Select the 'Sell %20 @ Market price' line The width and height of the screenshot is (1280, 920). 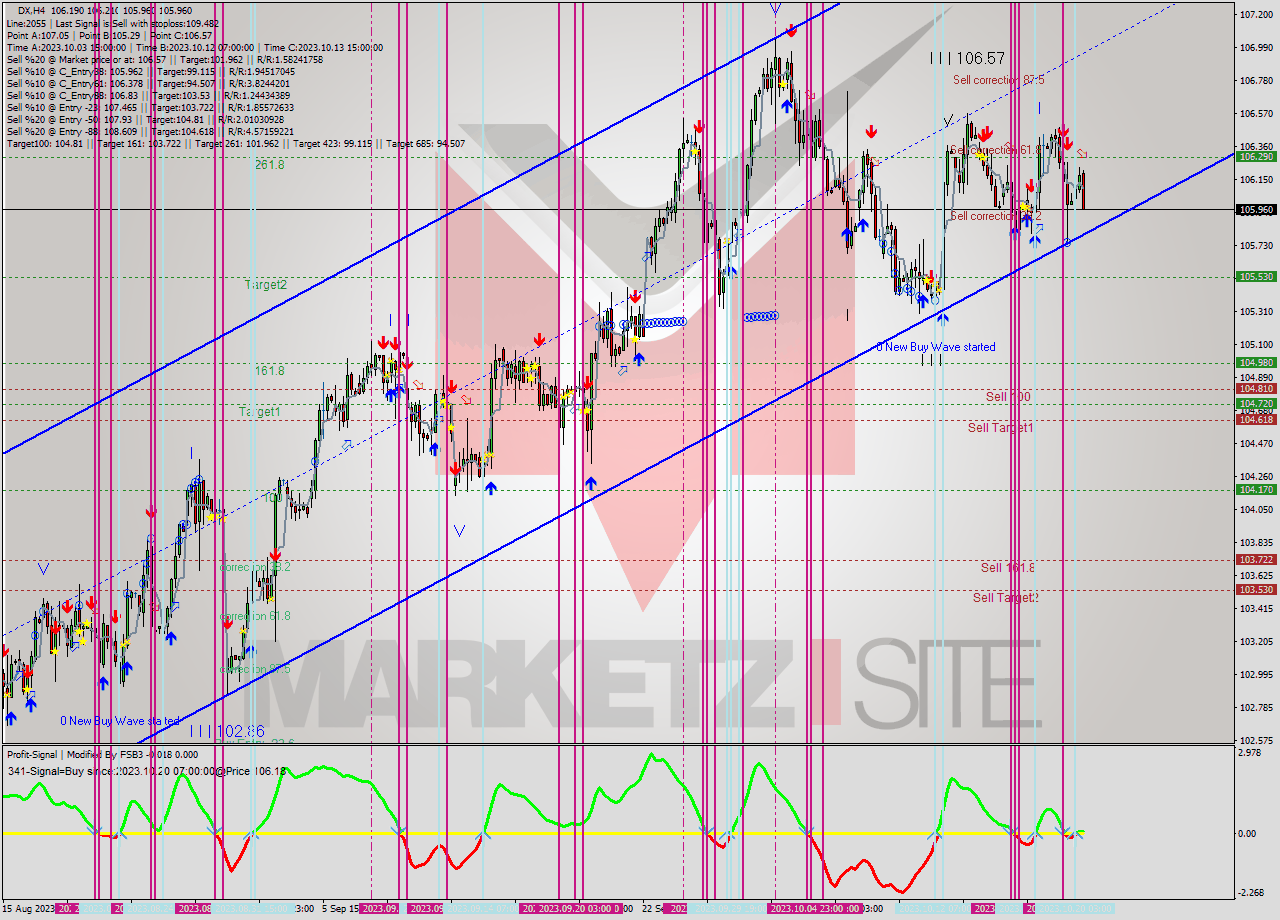(x=164, y=60)
